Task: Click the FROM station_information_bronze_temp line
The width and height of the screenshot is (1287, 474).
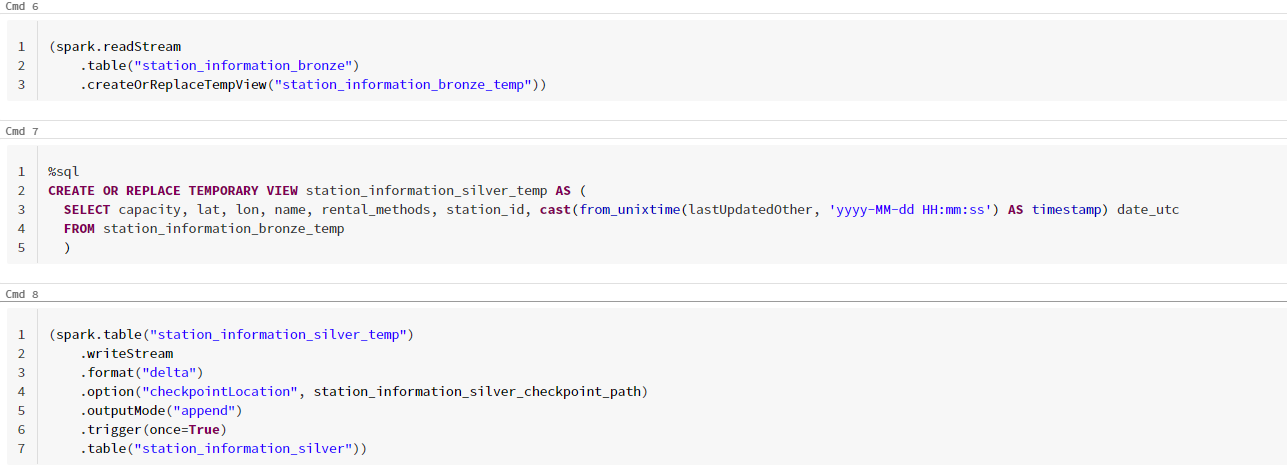Action: [x=203, y=228]
